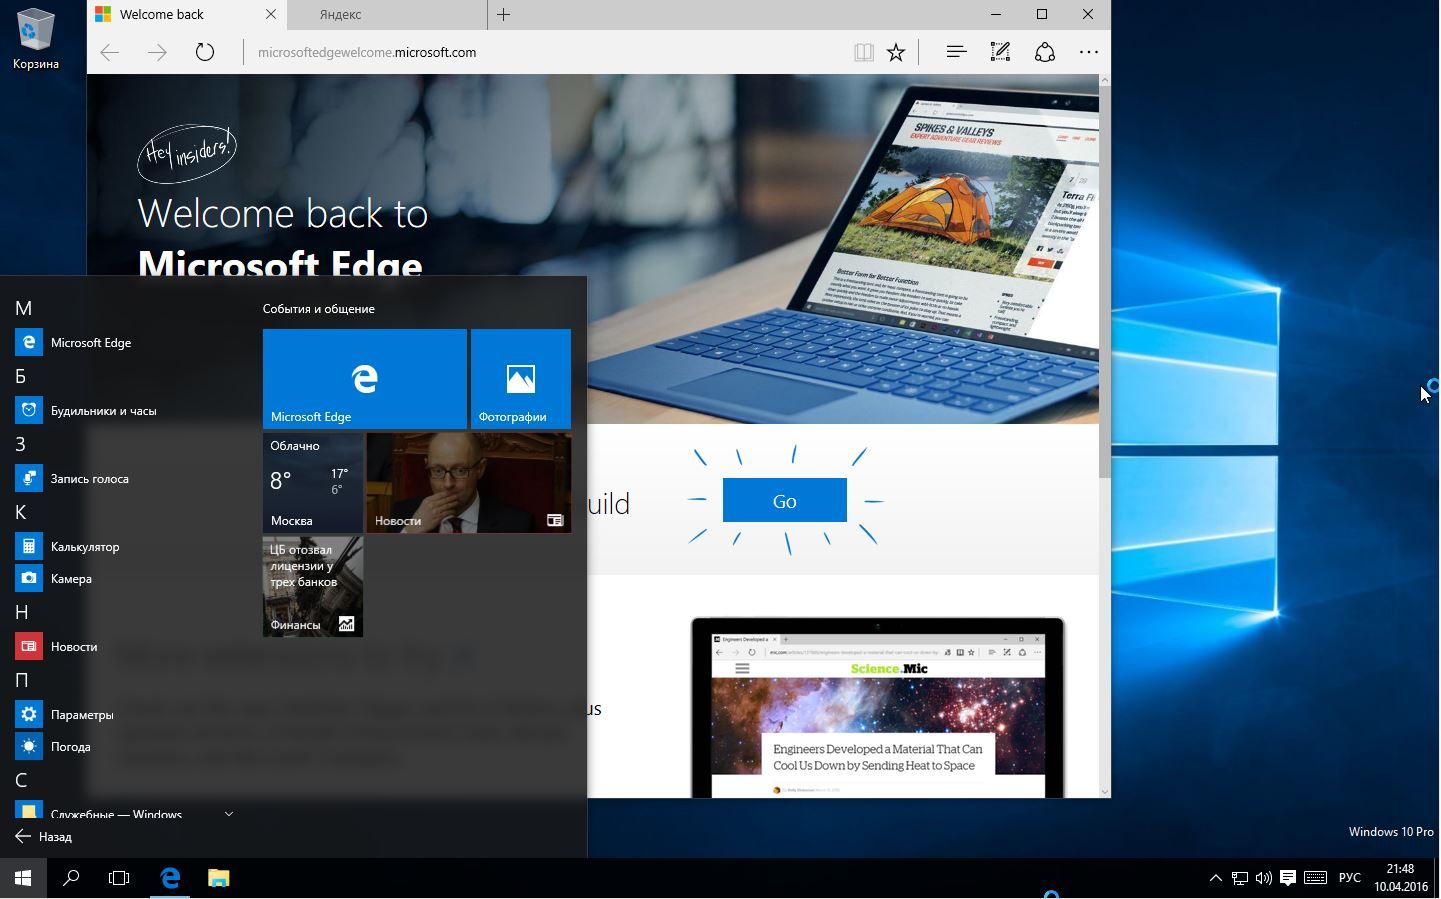Close the Welcome back tab
This screenshot has height=899, width=1441.
[271, 14]
